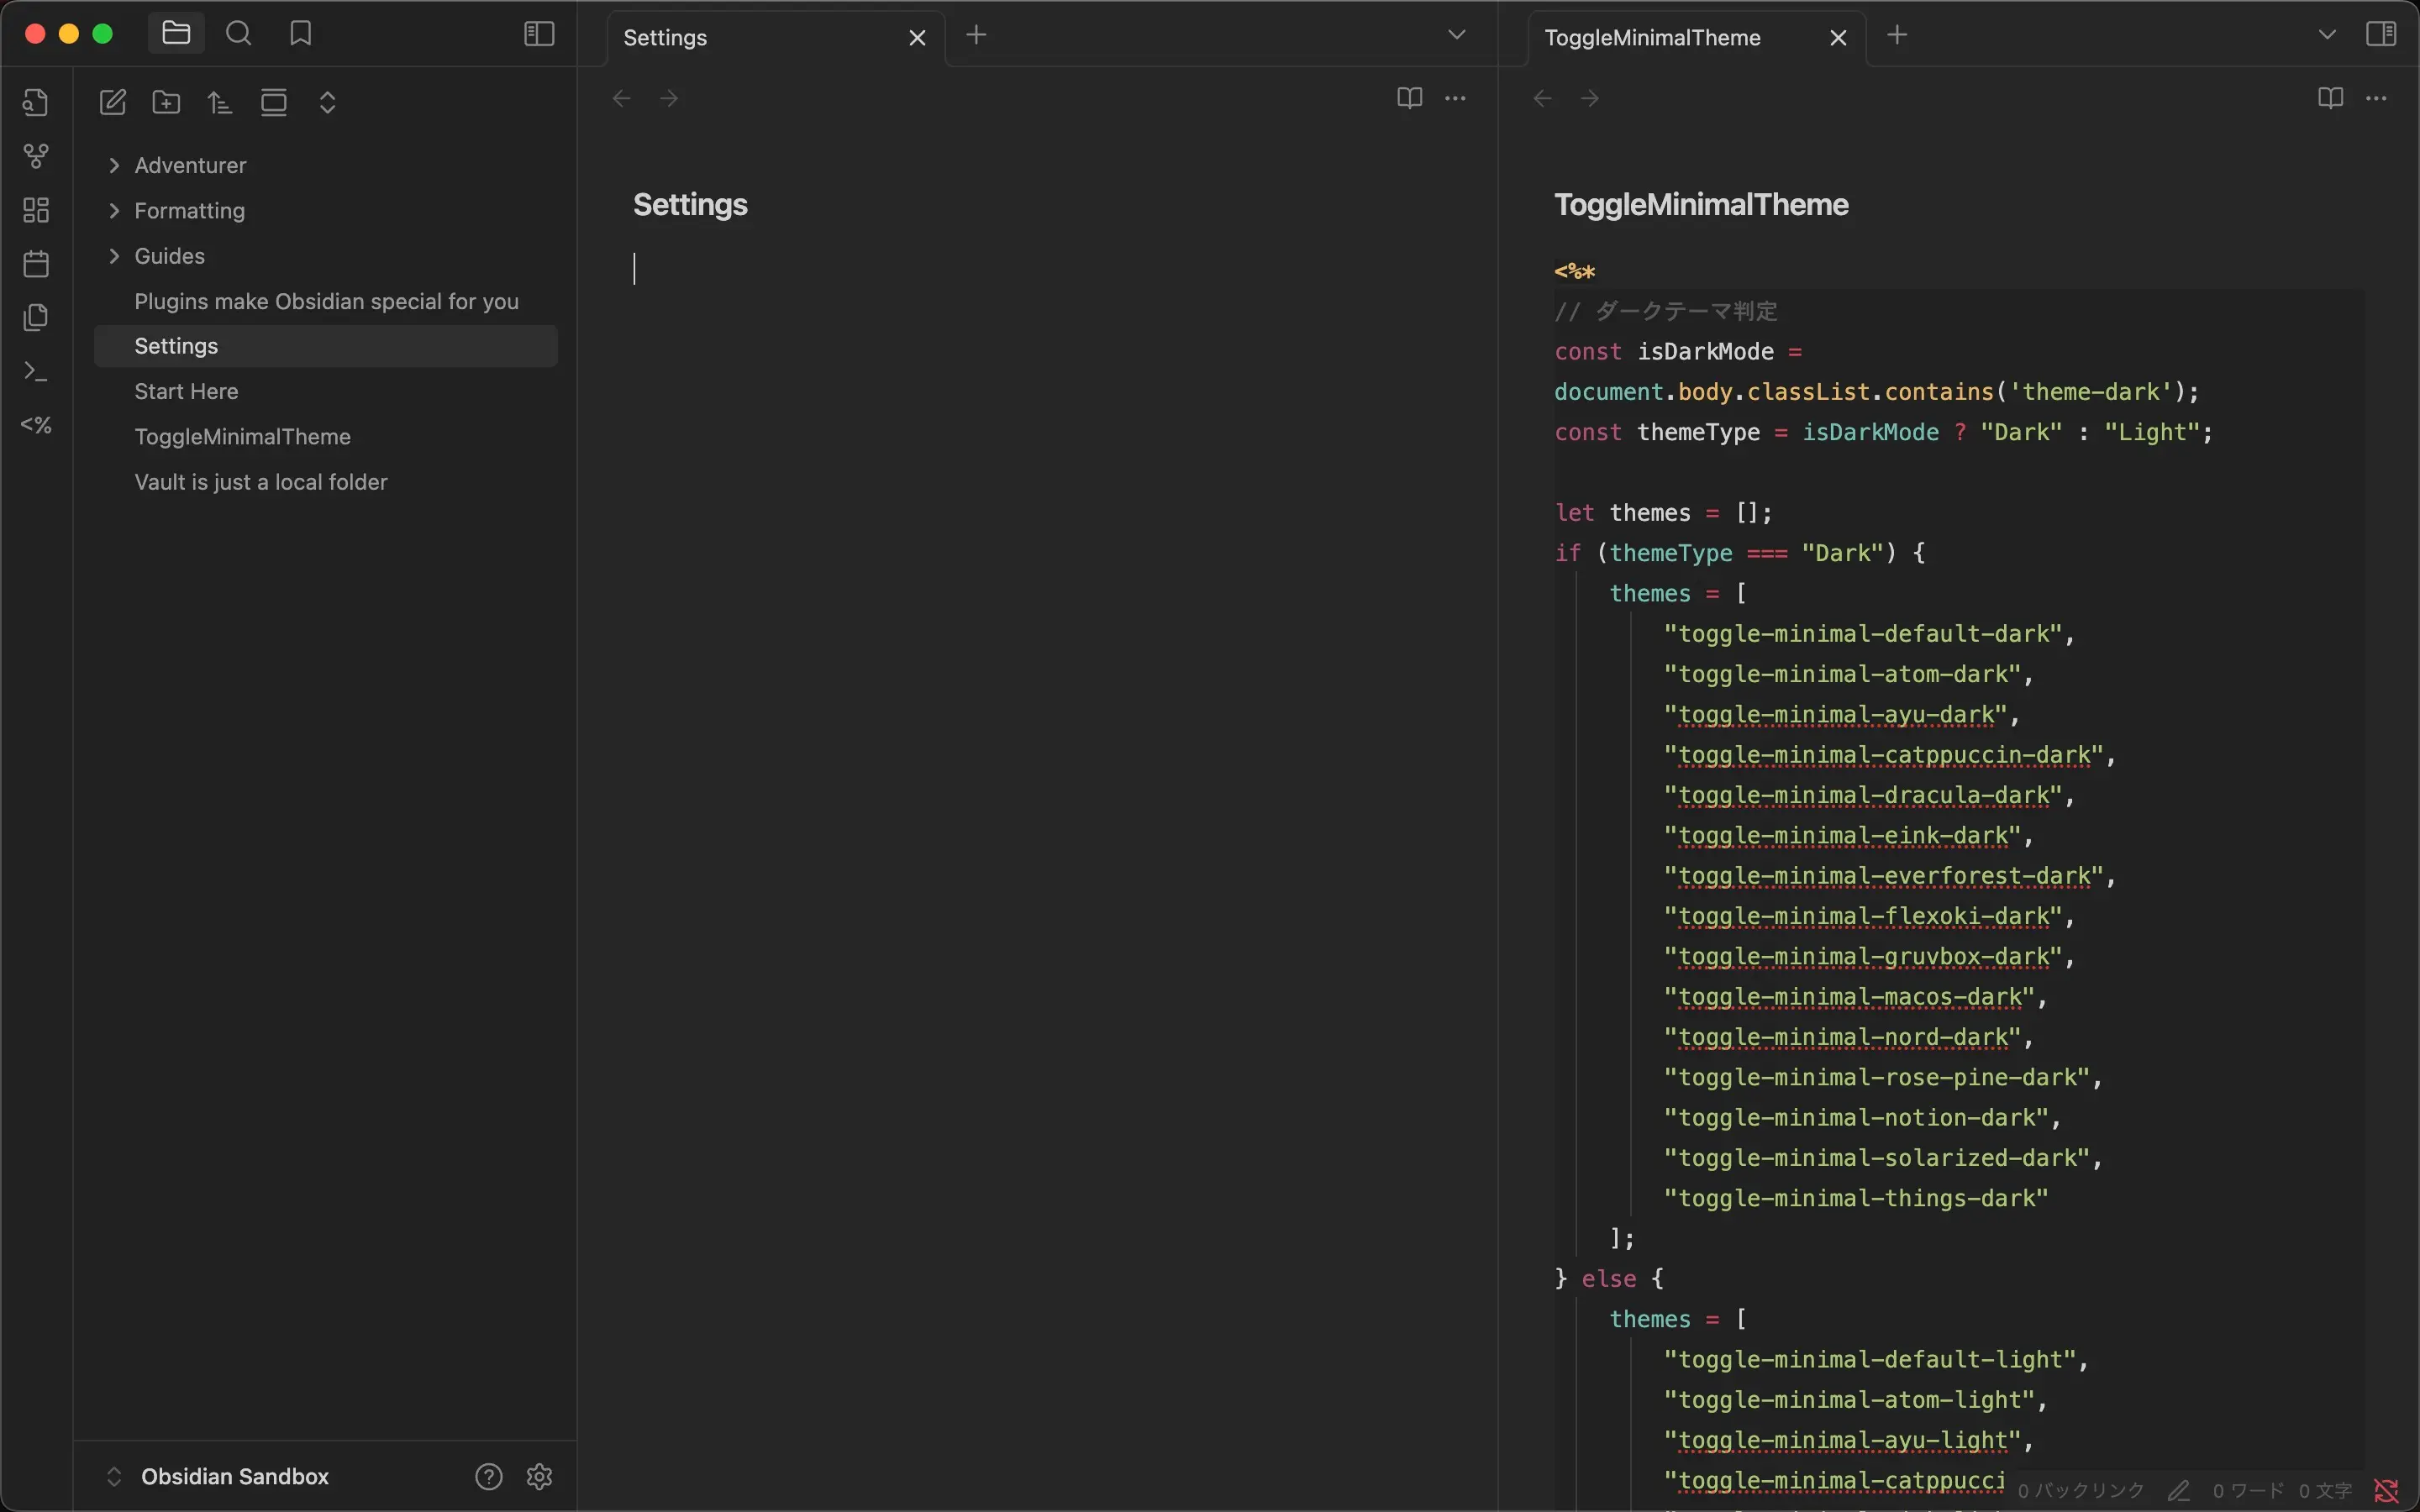2420x1512 pixels.
Task: Switch to the ToggleMinimalTheme tab
Action: pyautogui.click(x=1652, y=38)
